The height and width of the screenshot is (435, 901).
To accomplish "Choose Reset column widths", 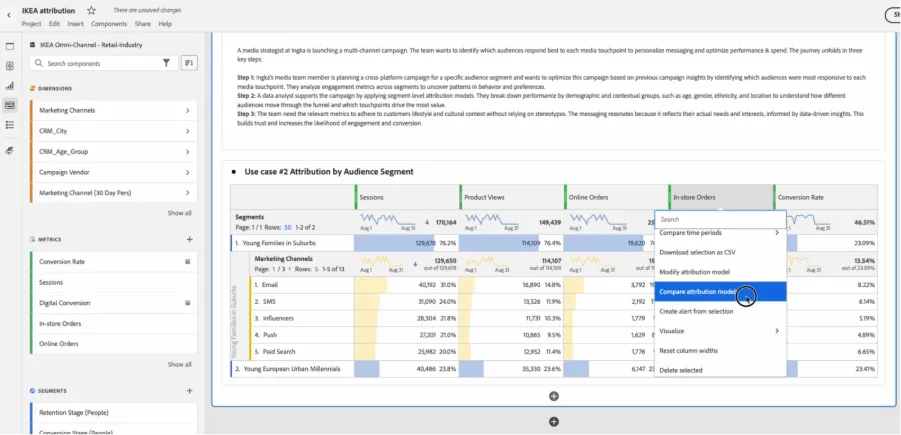I will 720,351.
